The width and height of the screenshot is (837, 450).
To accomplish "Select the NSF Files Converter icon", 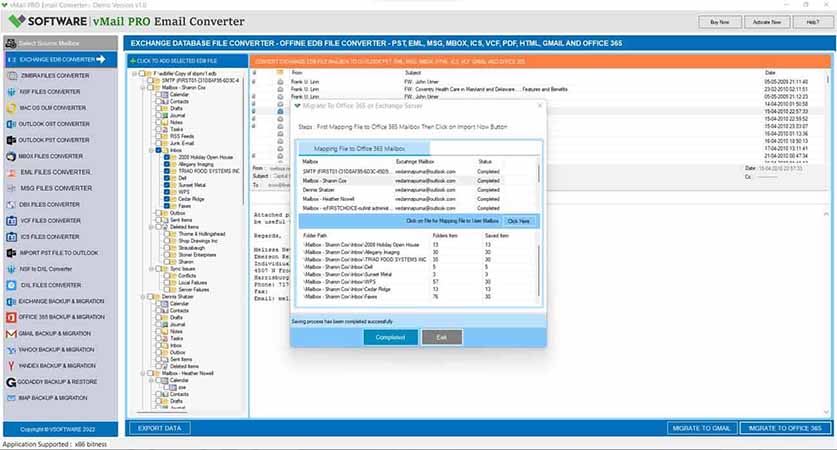I will pyautogui.click(x=11, y=92).
